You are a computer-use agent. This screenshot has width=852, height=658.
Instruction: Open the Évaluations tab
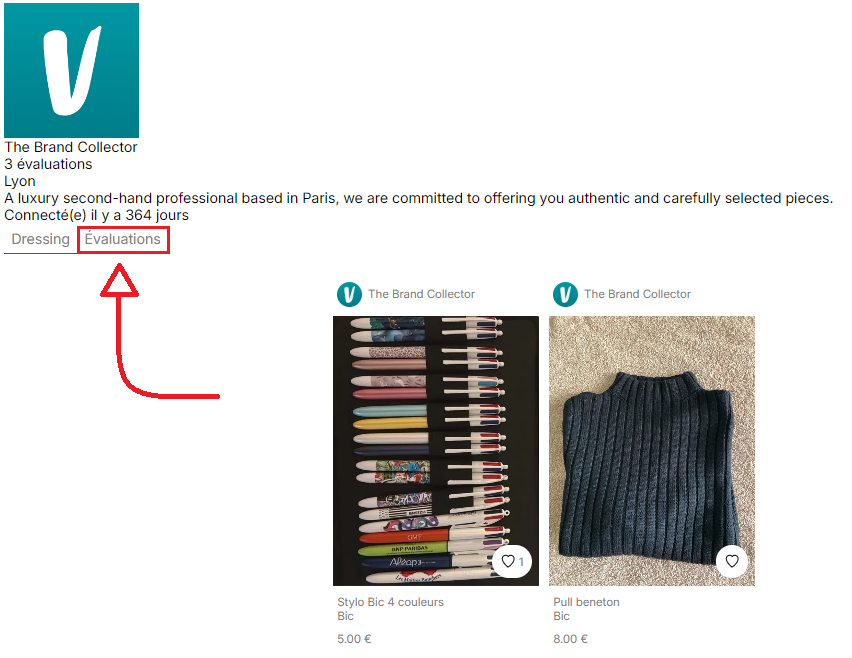(123, 240)
